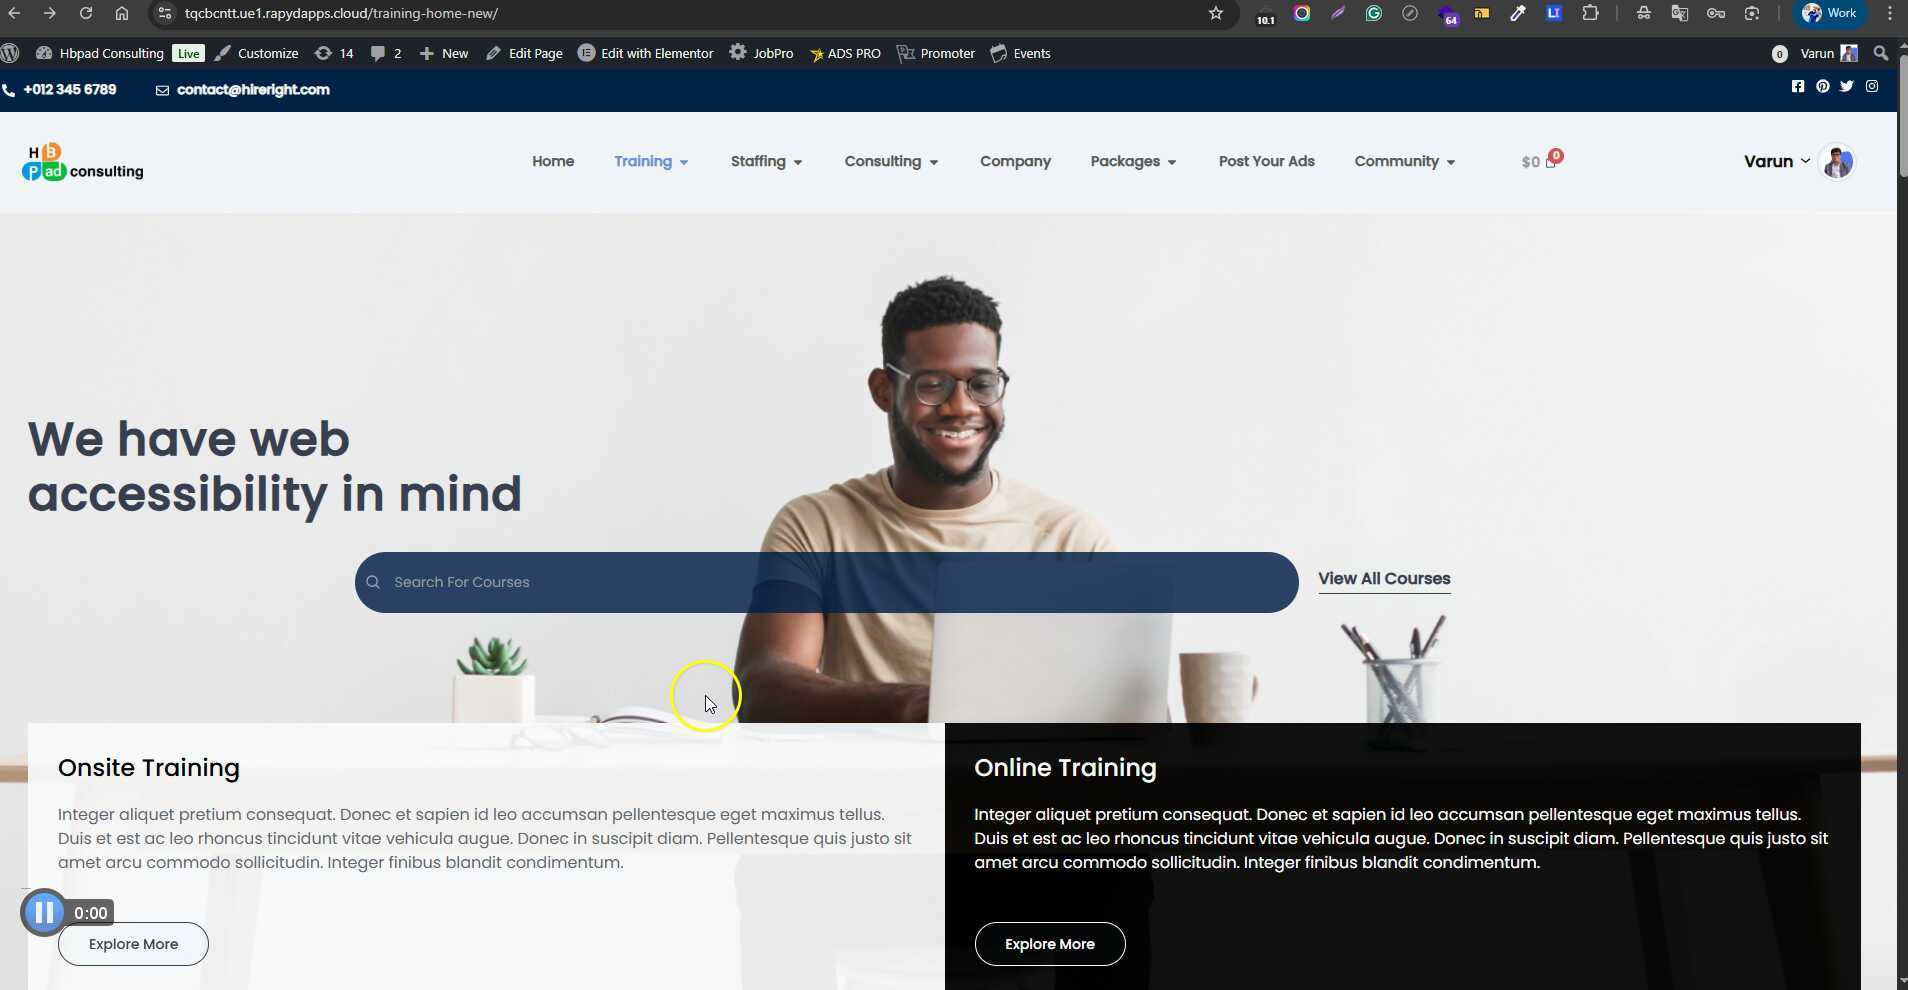Open the Pinterest social icon
Image resolution: width=1908 pixels, height=990 pixels.
point(1823,86)
